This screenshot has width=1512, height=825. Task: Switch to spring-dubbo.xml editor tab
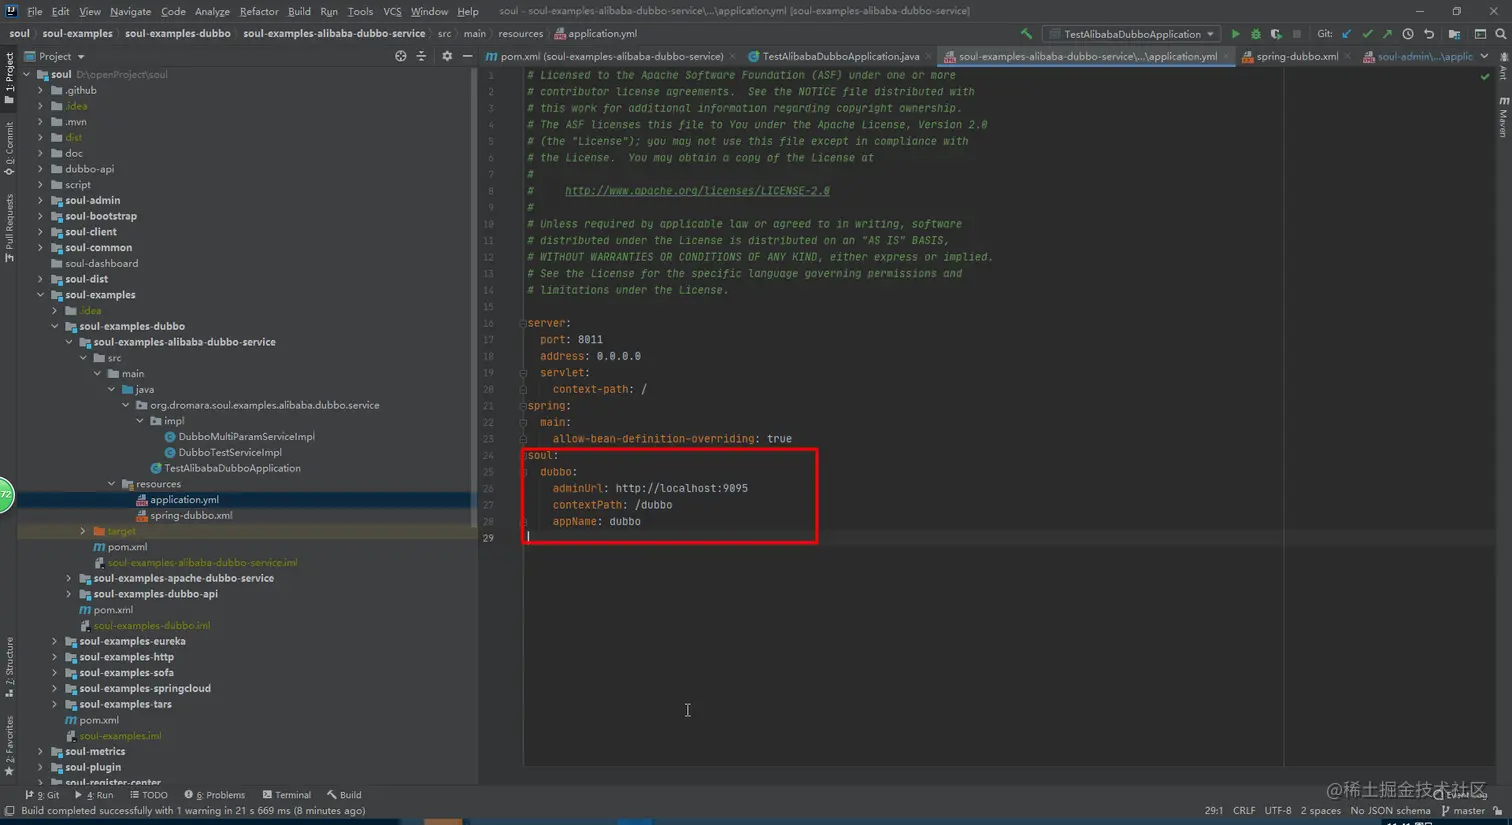[x=1296, y=56]
